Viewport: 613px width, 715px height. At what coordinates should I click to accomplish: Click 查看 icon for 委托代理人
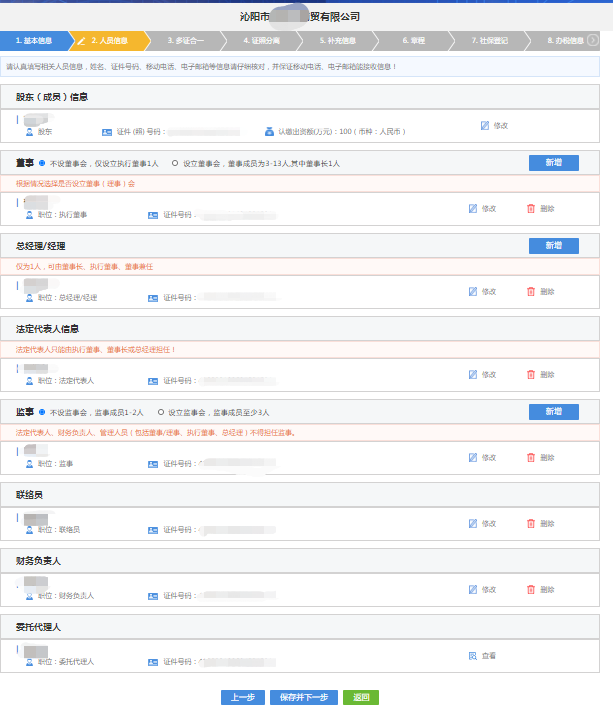pos(473,656)
